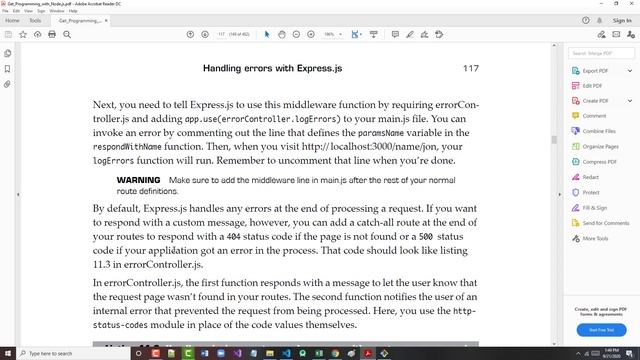Click the taskbar search box
Viewport: 640px width, 360px height.
tap(73, 353)
